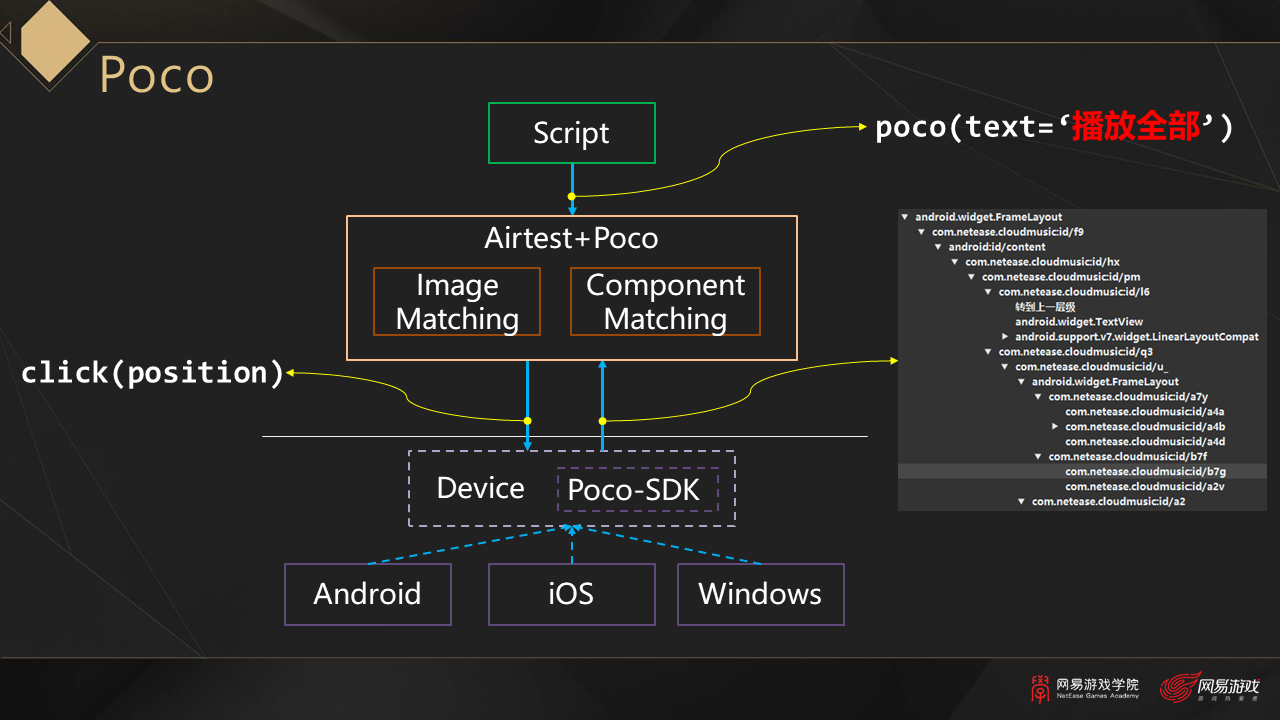Click the NetEase Games Academy logo

tap(1084, 688)
